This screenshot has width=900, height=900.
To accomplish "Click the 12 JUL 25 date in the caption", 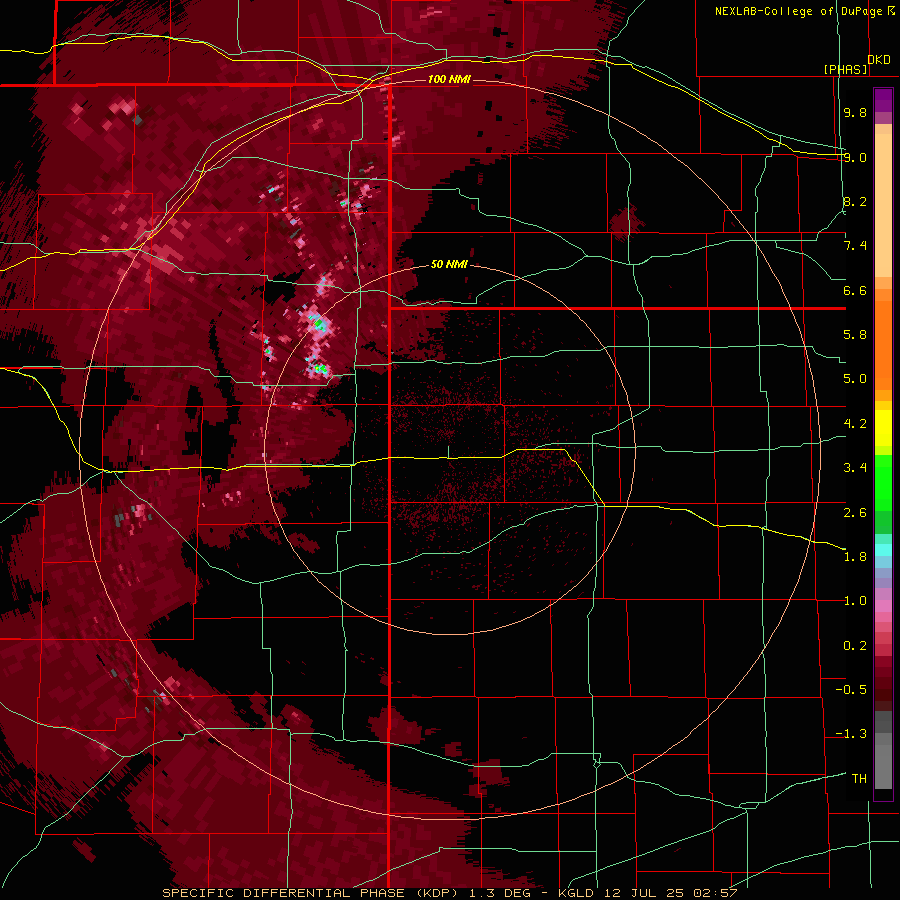I will coord(645,893).
